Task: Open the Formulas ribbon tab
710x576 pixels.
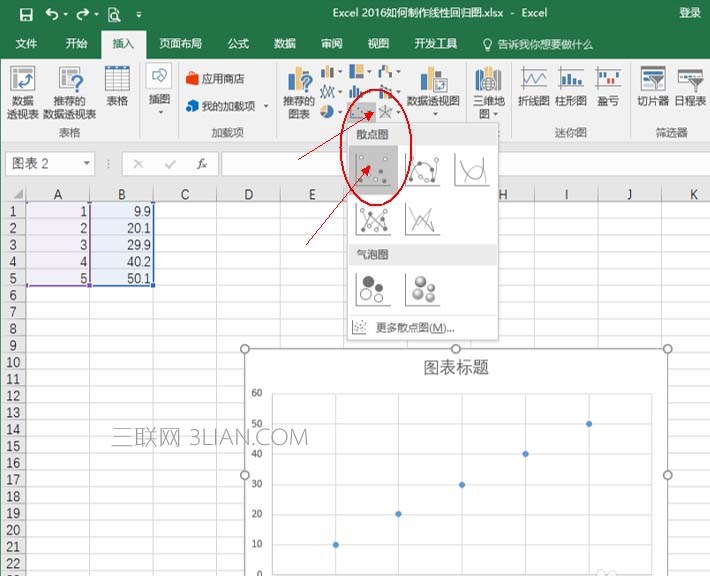Action: pos(238,44)
